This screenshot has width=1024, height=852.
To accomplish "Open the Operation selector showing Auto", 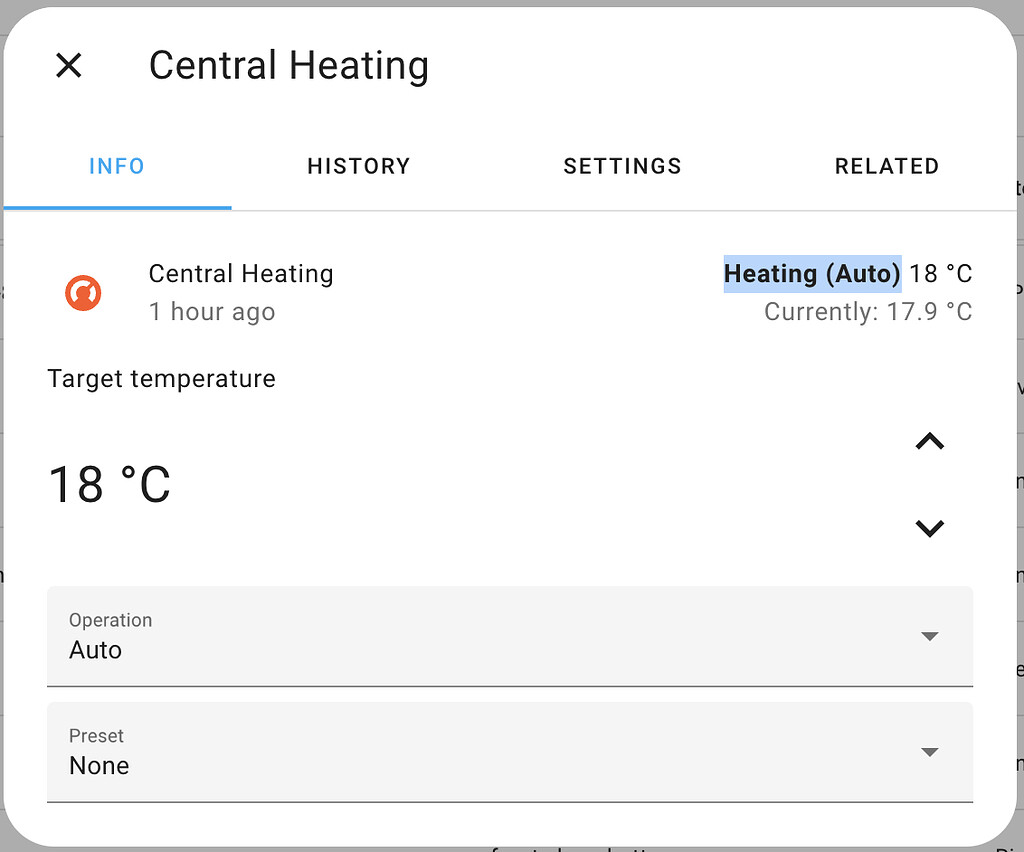I will tap(400, 636).
